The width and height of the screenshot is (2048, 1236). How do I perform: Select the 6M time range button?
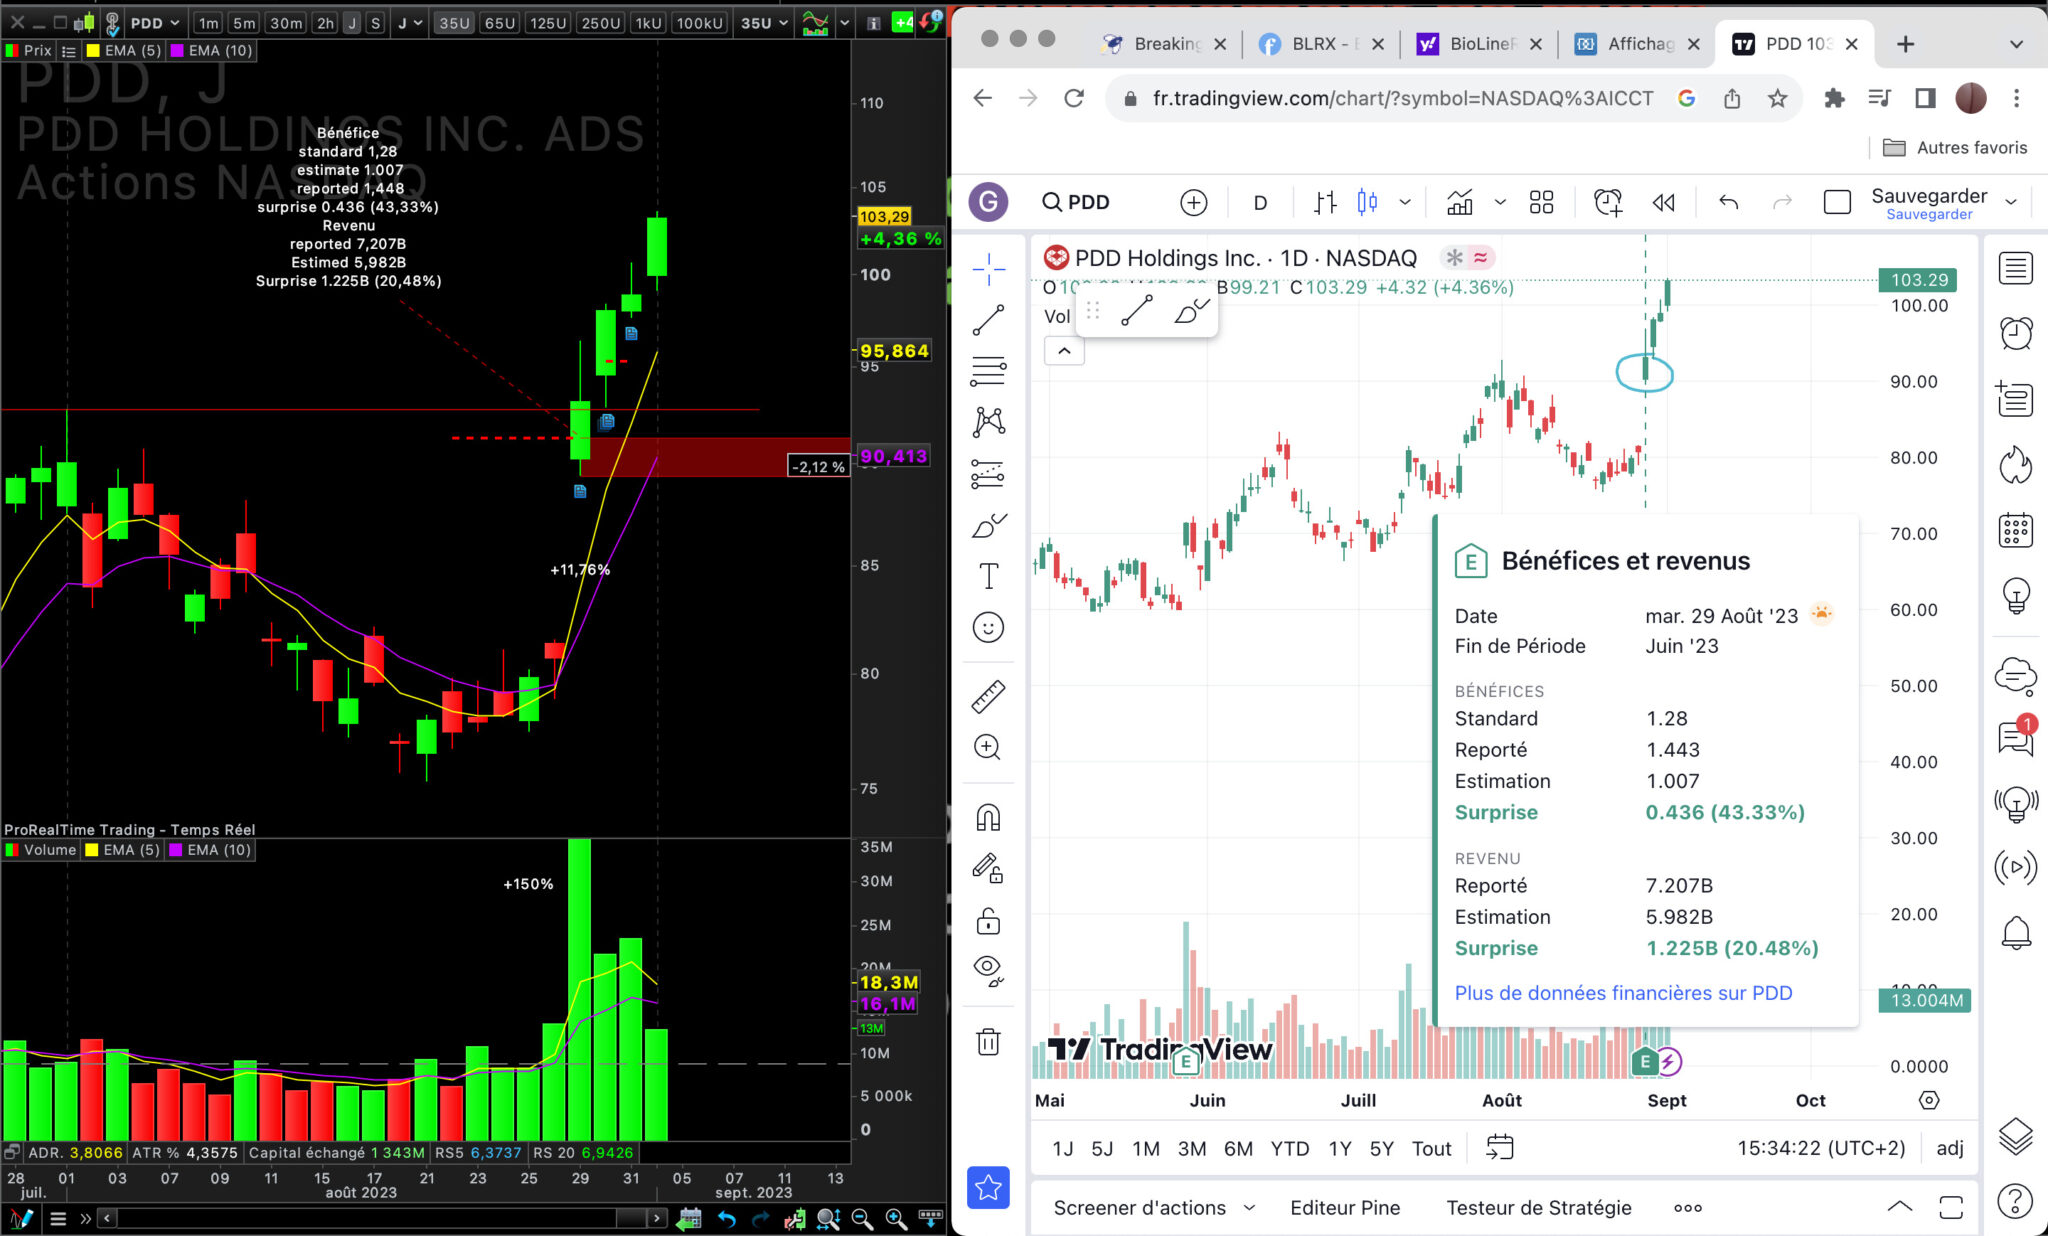(x=1238, y=1148)
